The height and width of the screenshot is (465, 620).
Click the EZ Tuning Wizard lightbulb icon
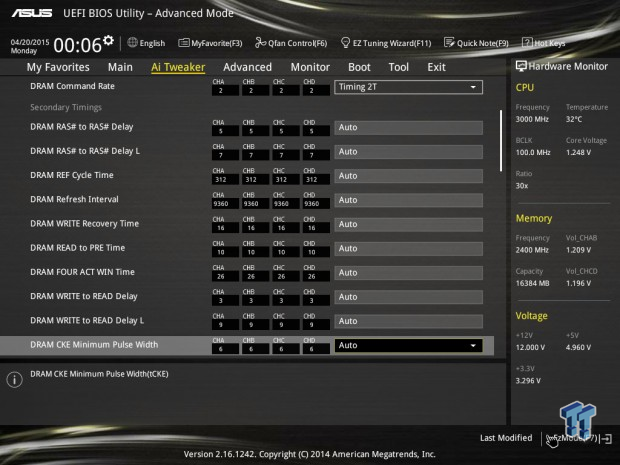[x=345, y=43]
